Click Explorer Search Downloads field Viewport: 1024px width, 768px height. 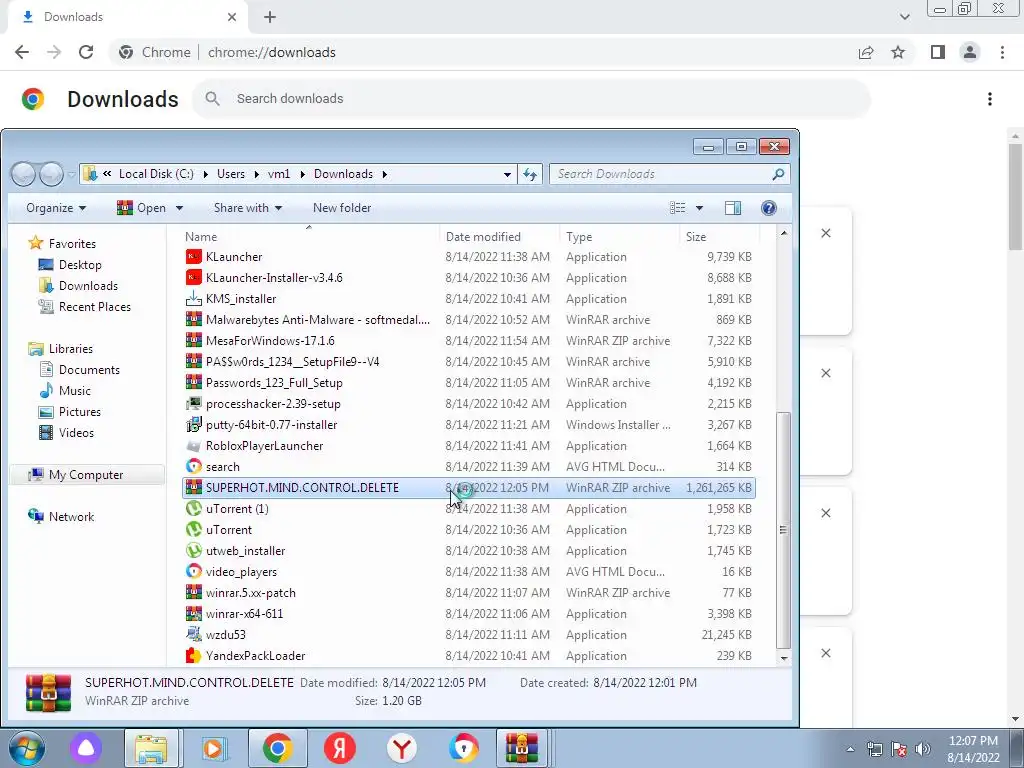pyautogui.click(x=660, y=174)
